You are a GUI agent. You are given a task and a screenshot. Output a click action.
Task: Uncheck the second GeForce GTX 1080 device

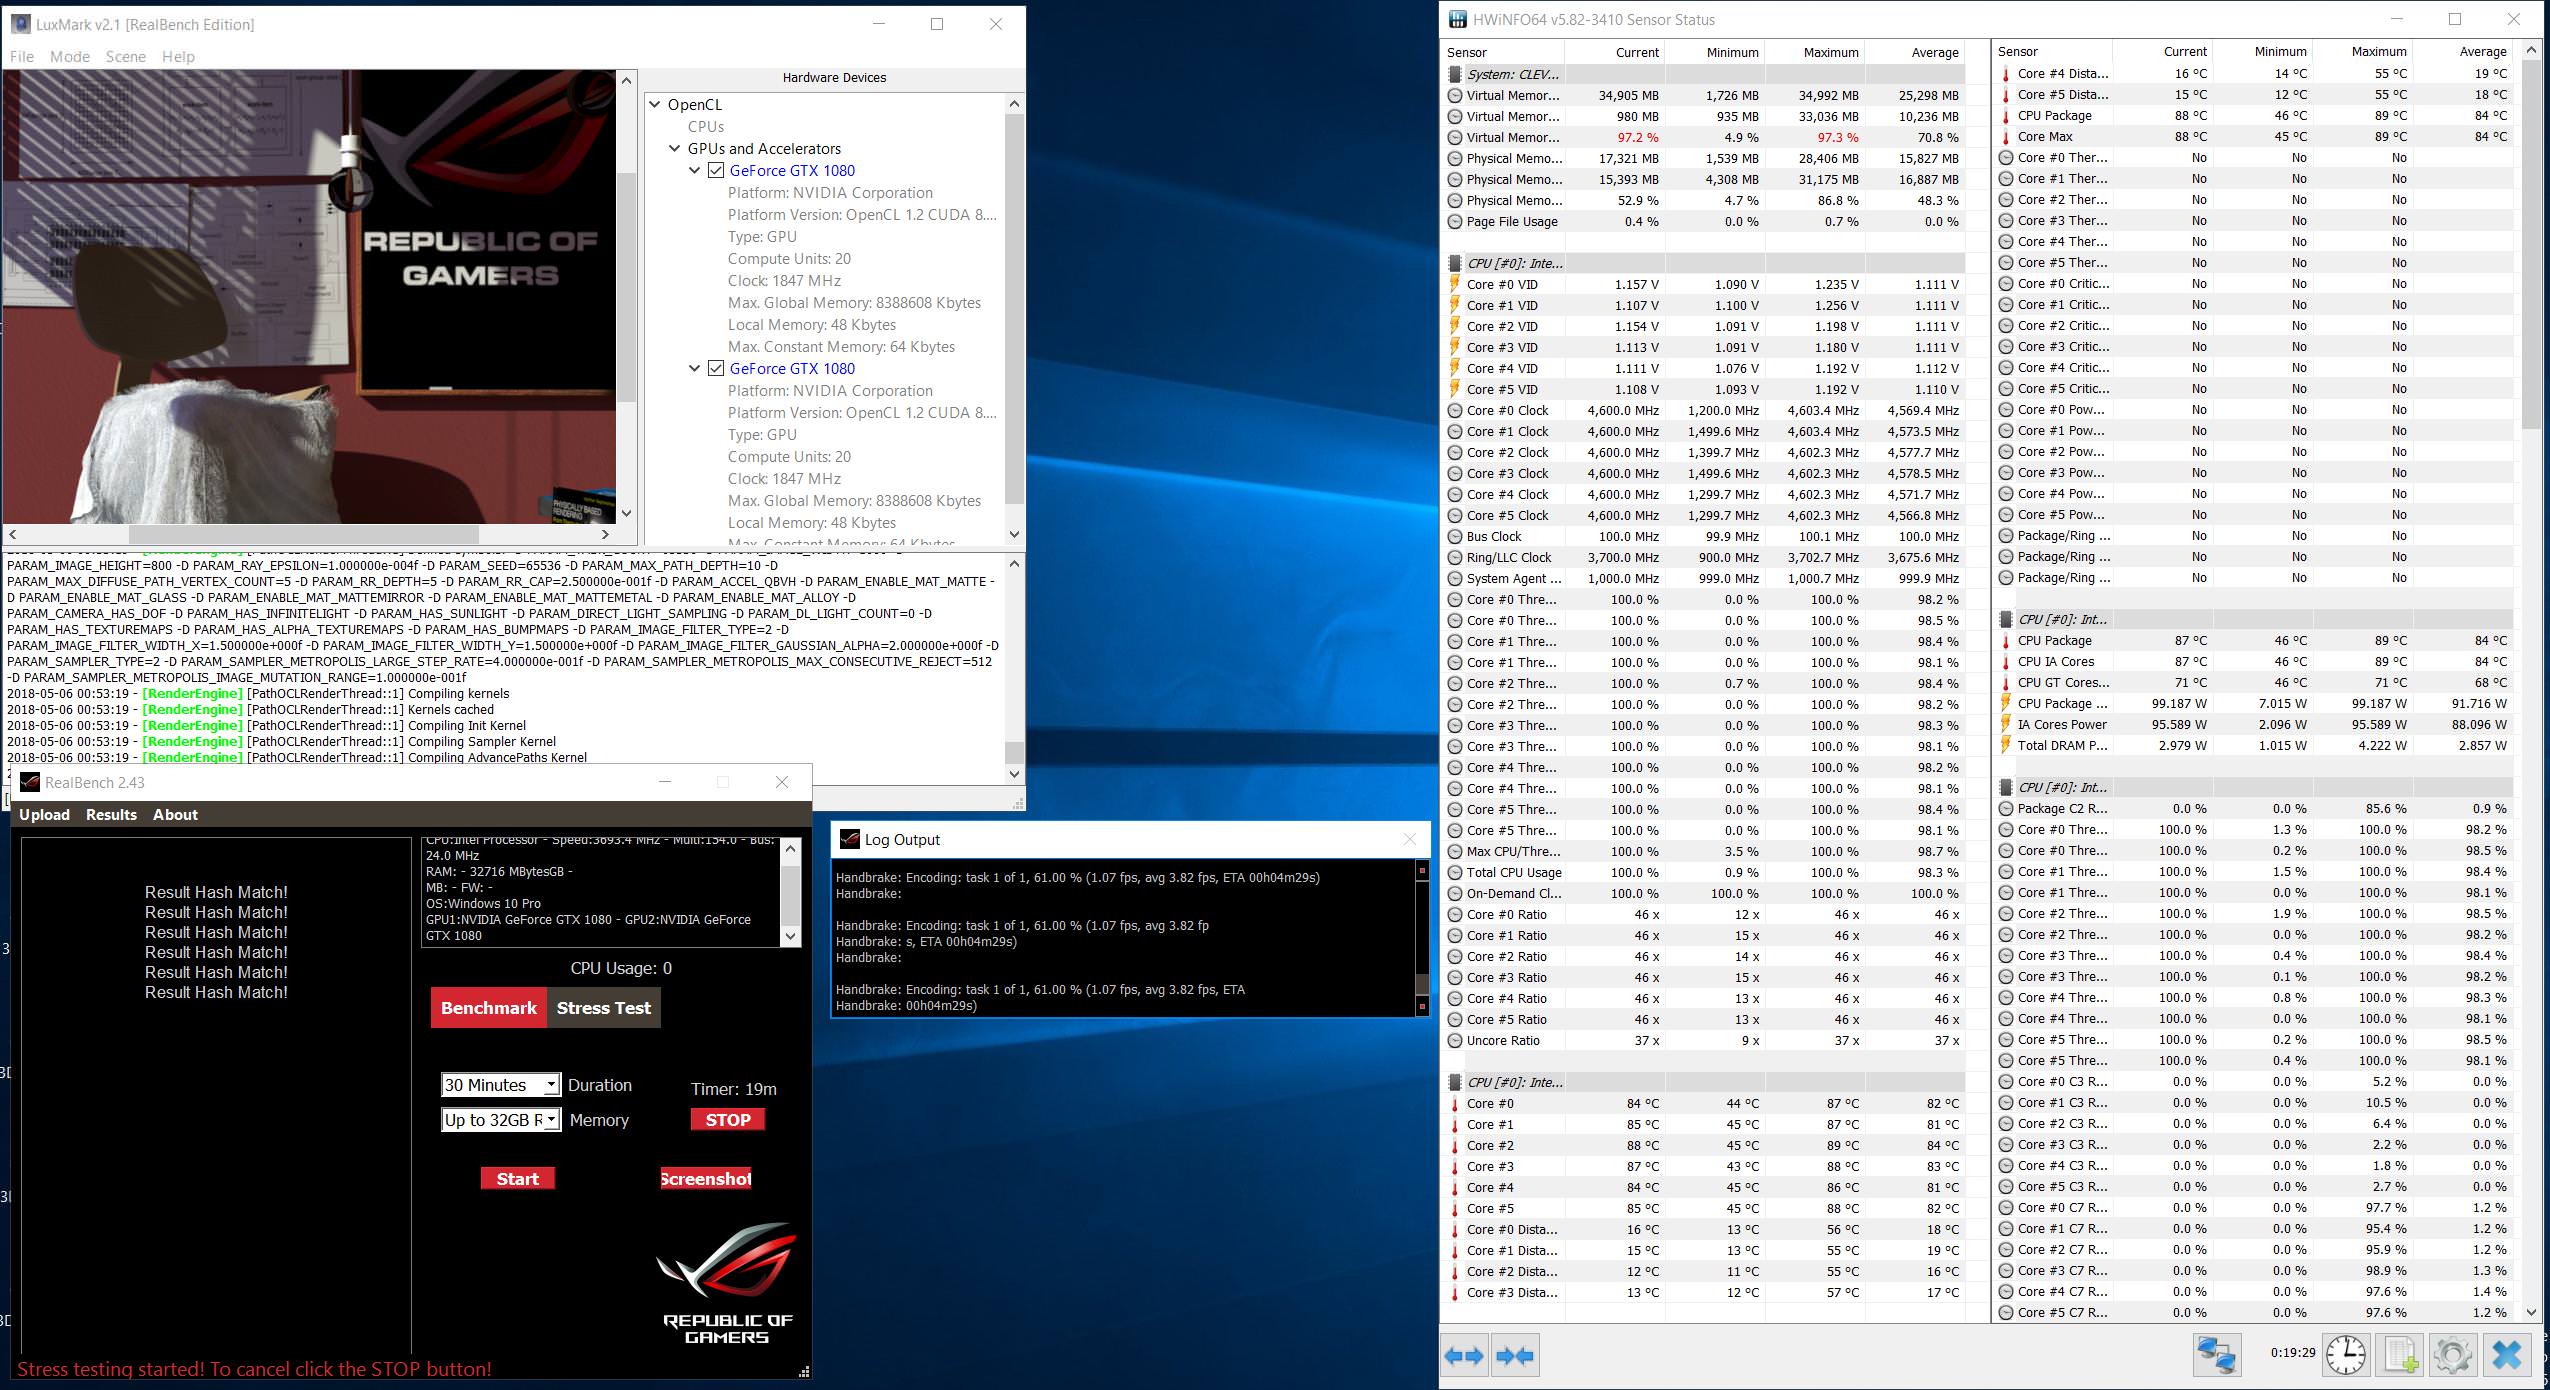coord(716,368)
